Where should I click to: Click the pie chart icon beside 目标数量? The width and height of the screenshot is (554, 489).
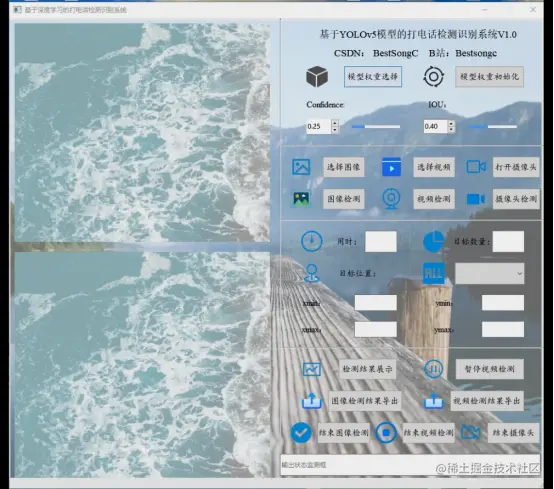click(434, 241)
